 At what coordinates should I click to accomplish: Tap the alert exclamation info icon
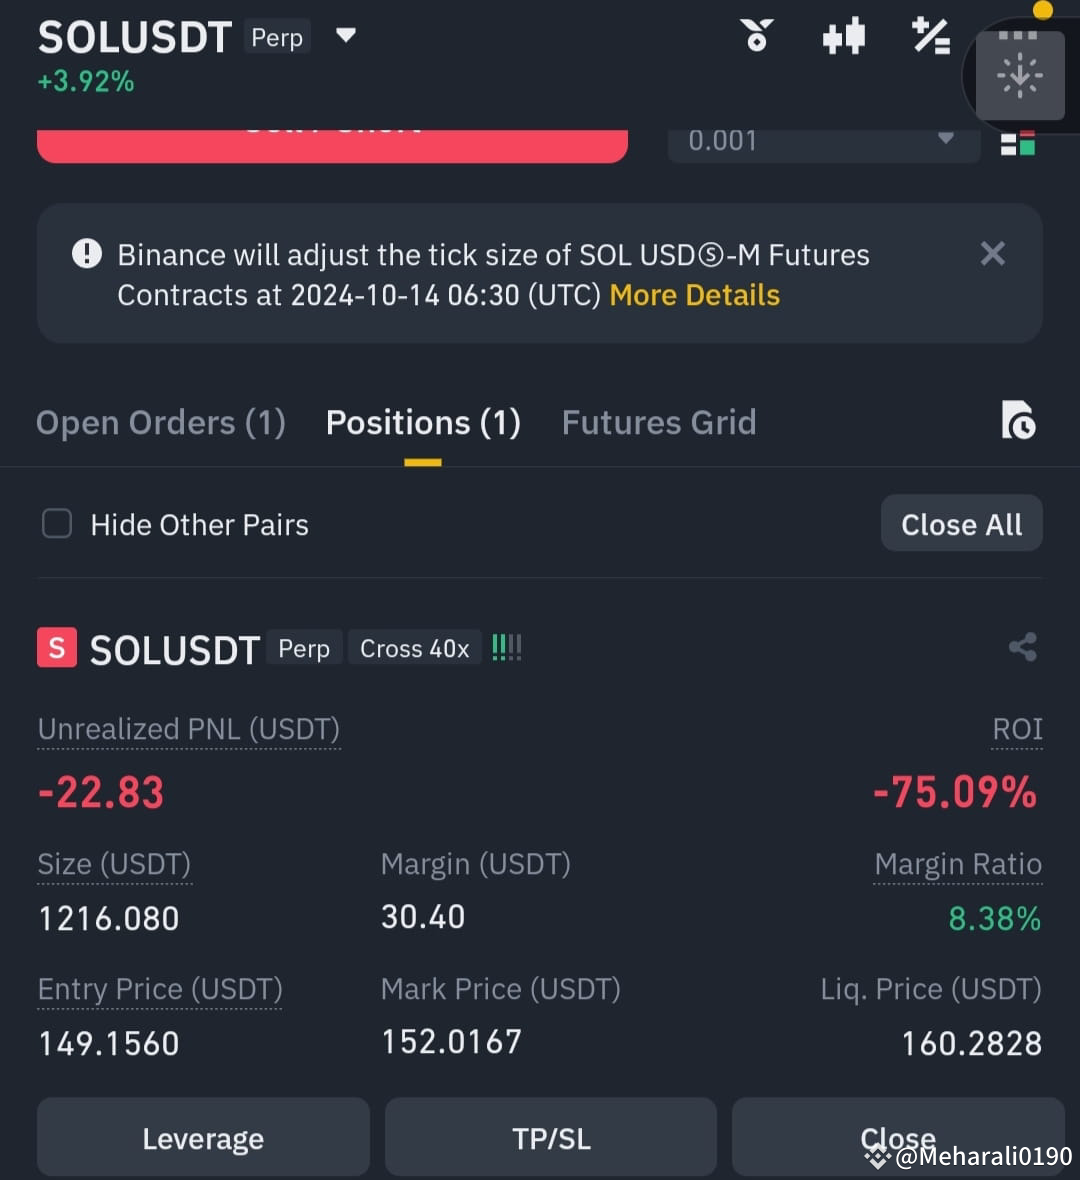pyautogui.click(x=87, y=254)
